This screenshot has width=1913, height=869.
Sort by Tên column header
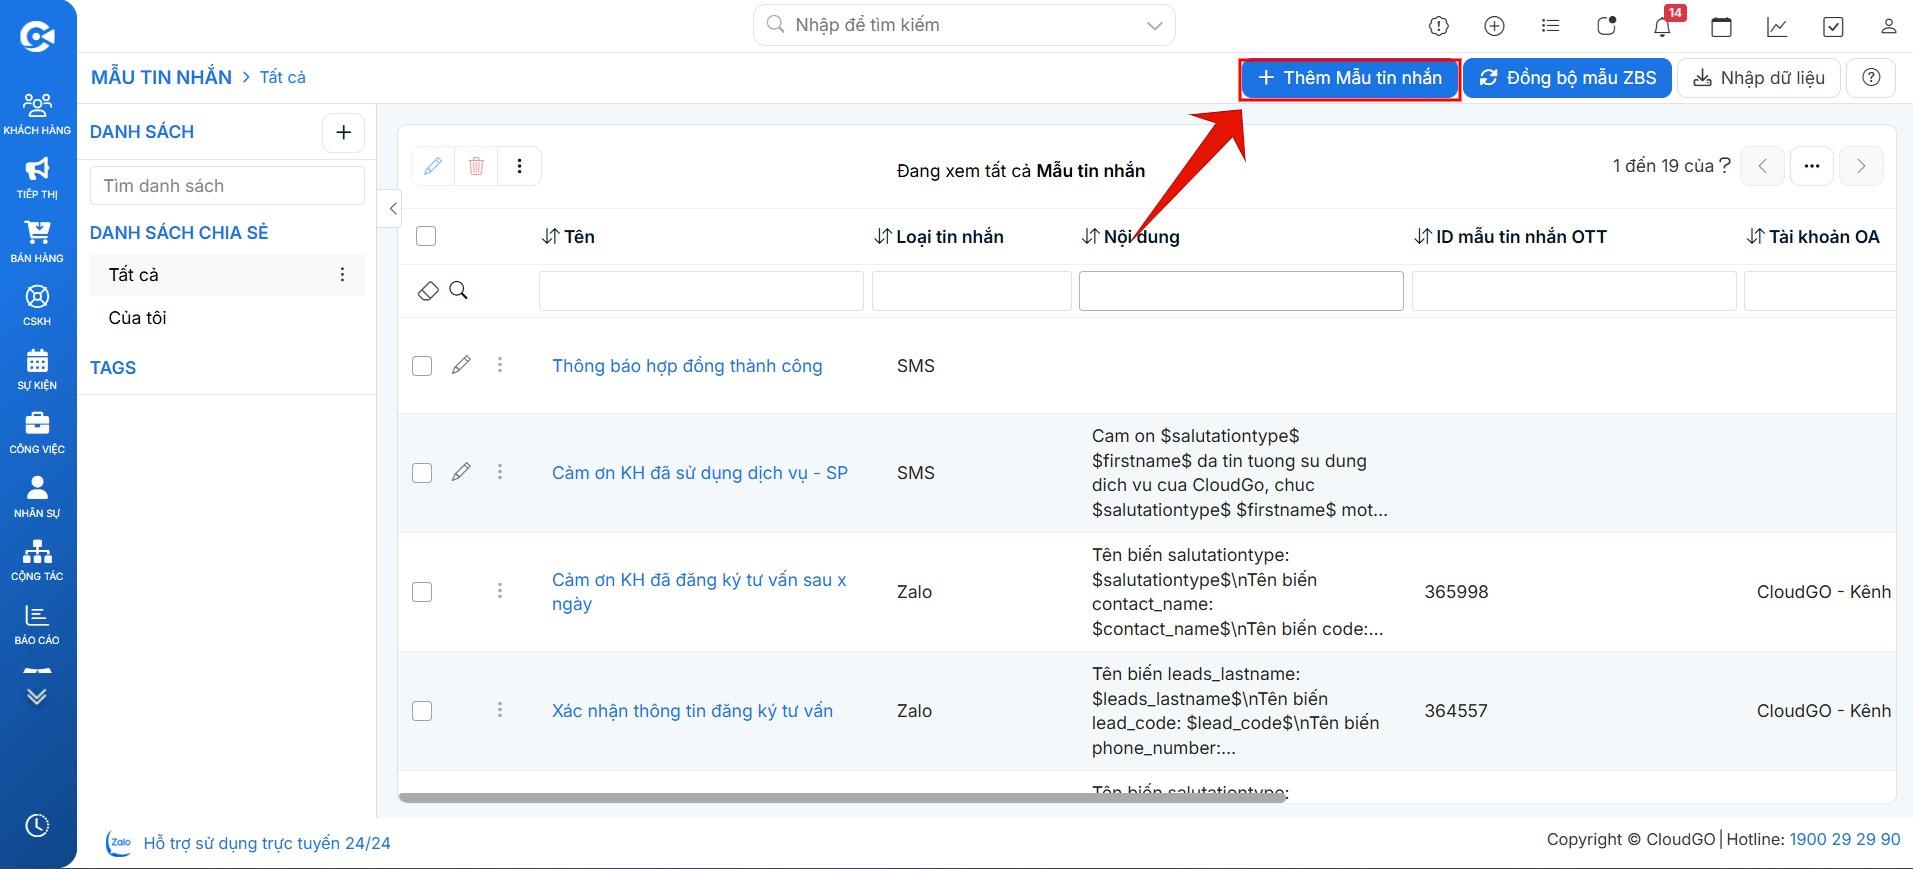pos(568,237)
